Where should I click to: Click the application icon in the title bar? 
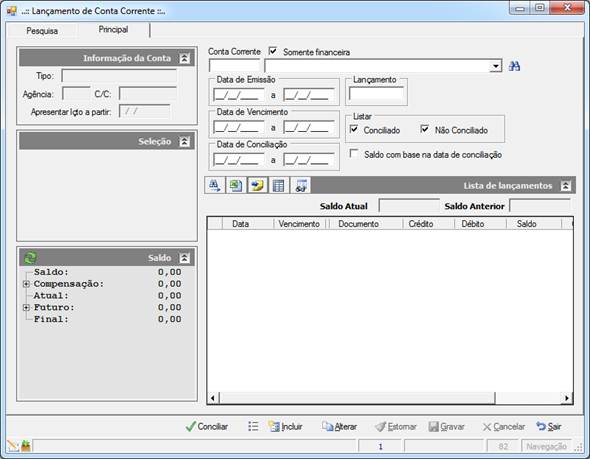pos(12,11)
